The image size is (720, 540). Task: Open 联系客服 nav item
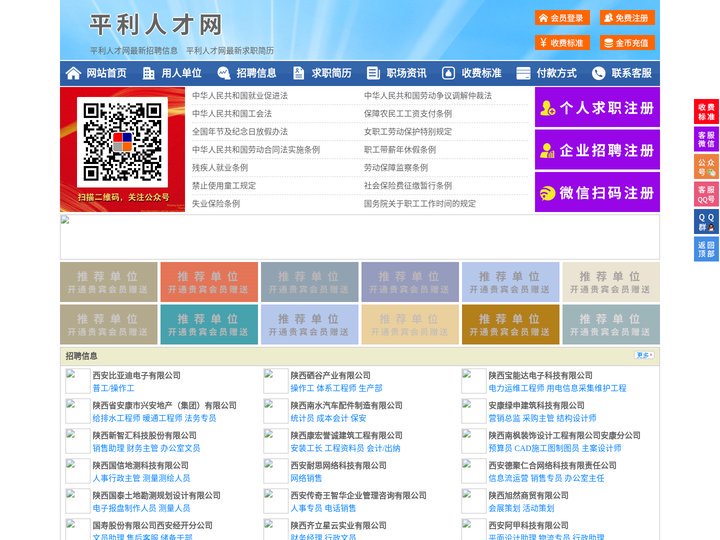tap(631, 73)
